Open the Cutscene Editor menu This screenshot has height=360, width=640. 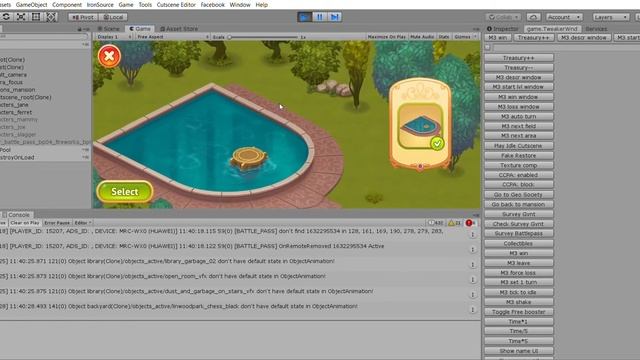176,5
